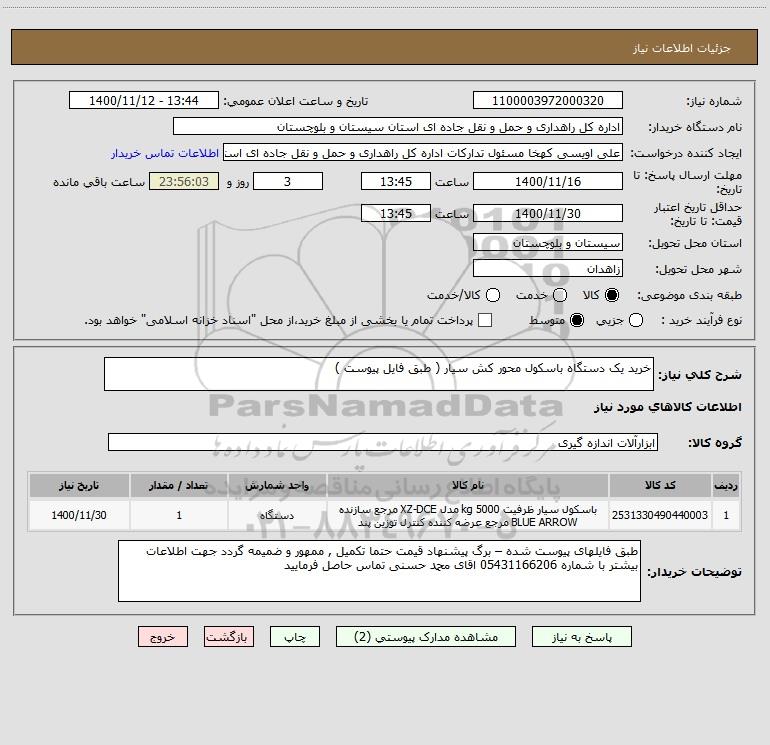Click the price validity time 13:45 field

(x=396, y=214)
